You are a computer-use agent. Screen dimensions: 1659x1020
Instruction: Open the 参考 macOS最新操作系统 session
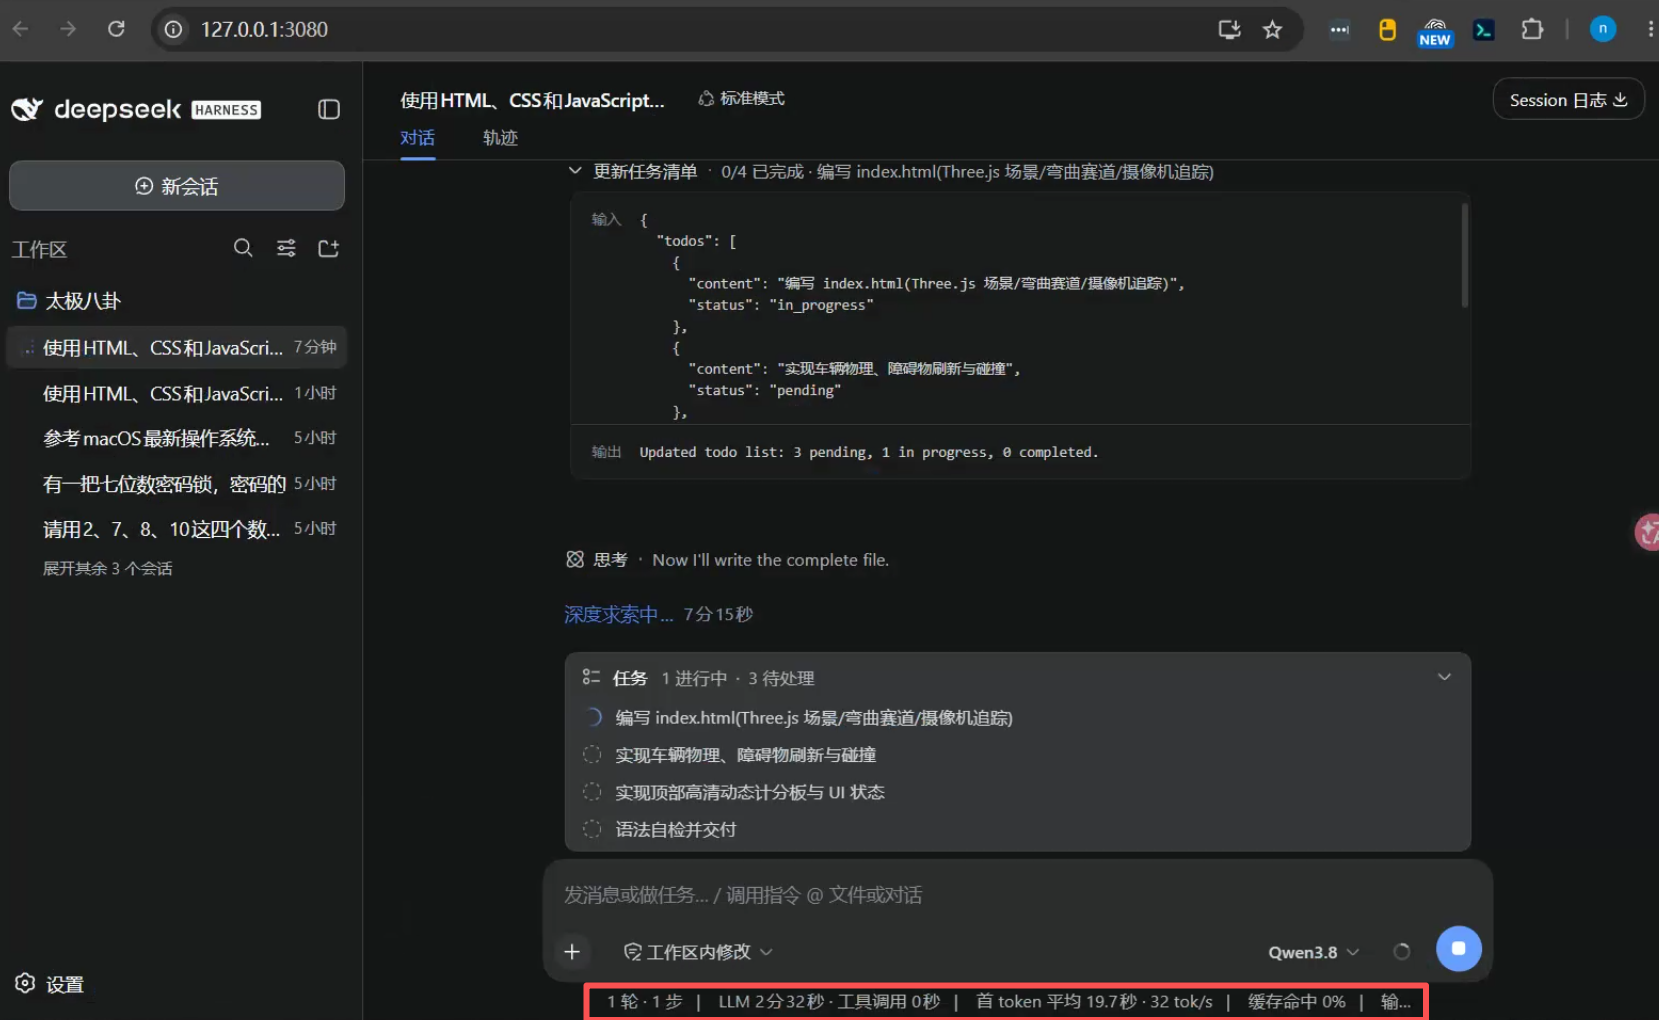click(176, 438)
